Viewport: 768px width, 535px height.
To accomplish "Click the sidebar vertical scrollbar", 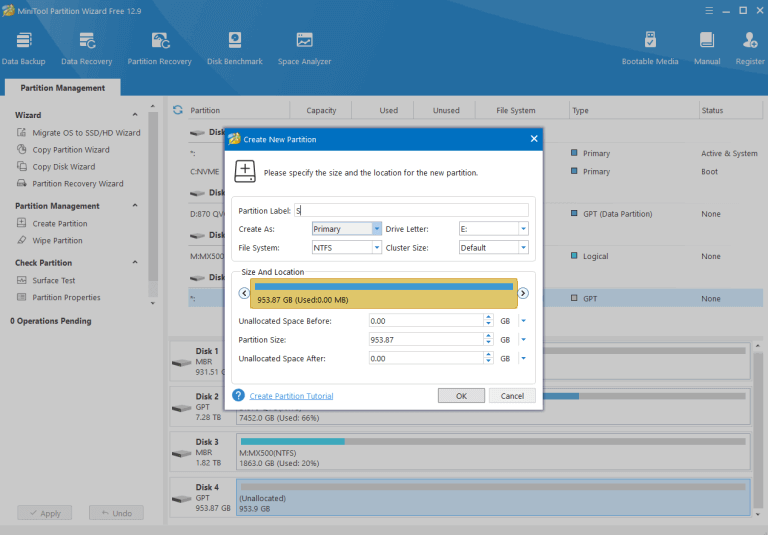I will pyautogui.click(x=153, y=196).
